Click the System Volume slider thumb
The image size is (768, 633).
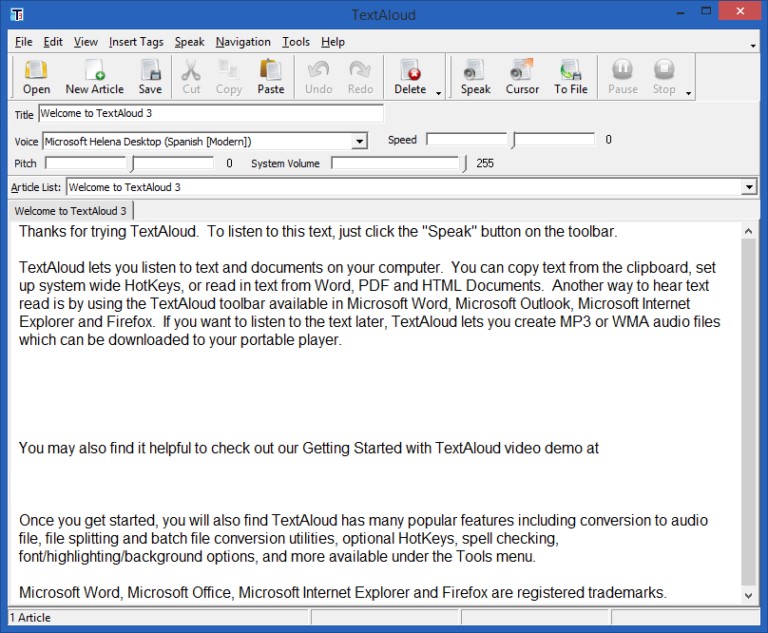click(464, 164)
